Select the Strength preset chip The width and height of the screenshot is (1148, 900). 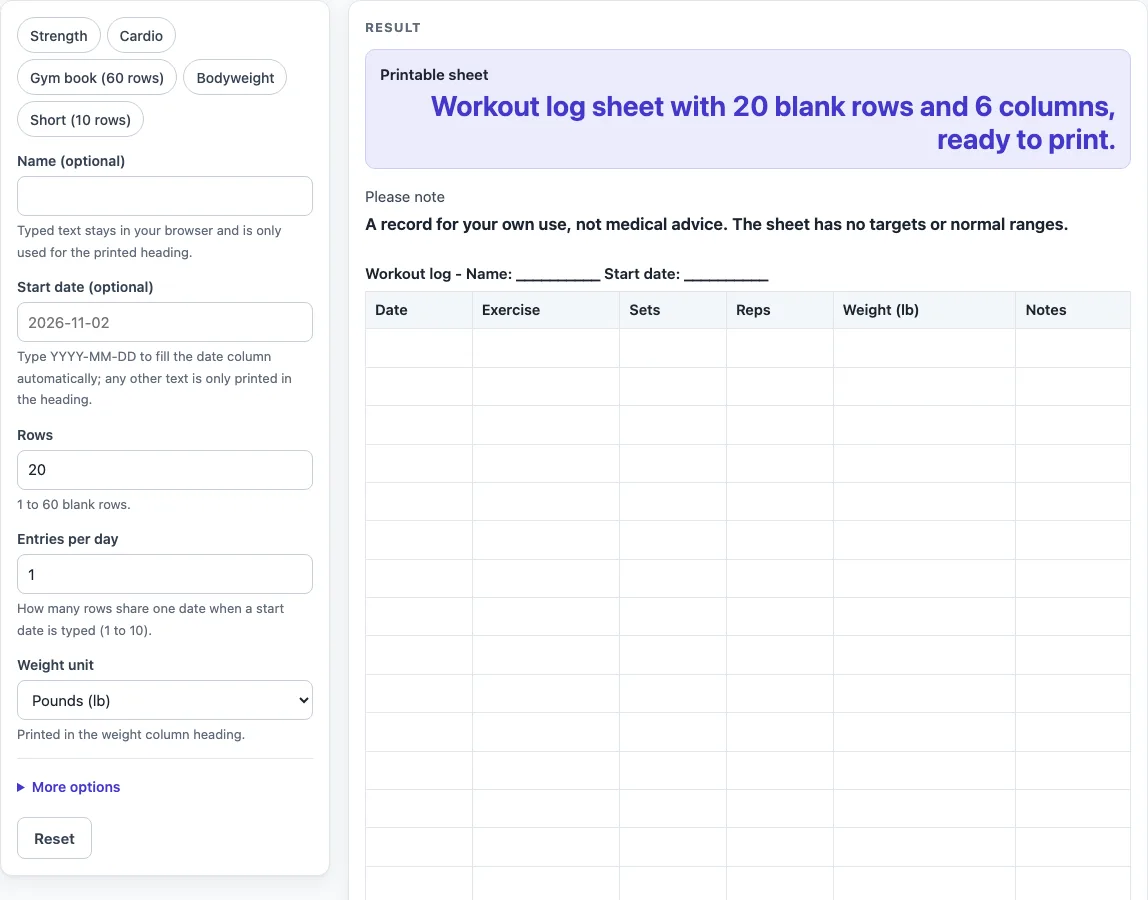click(x=59, y=36)
